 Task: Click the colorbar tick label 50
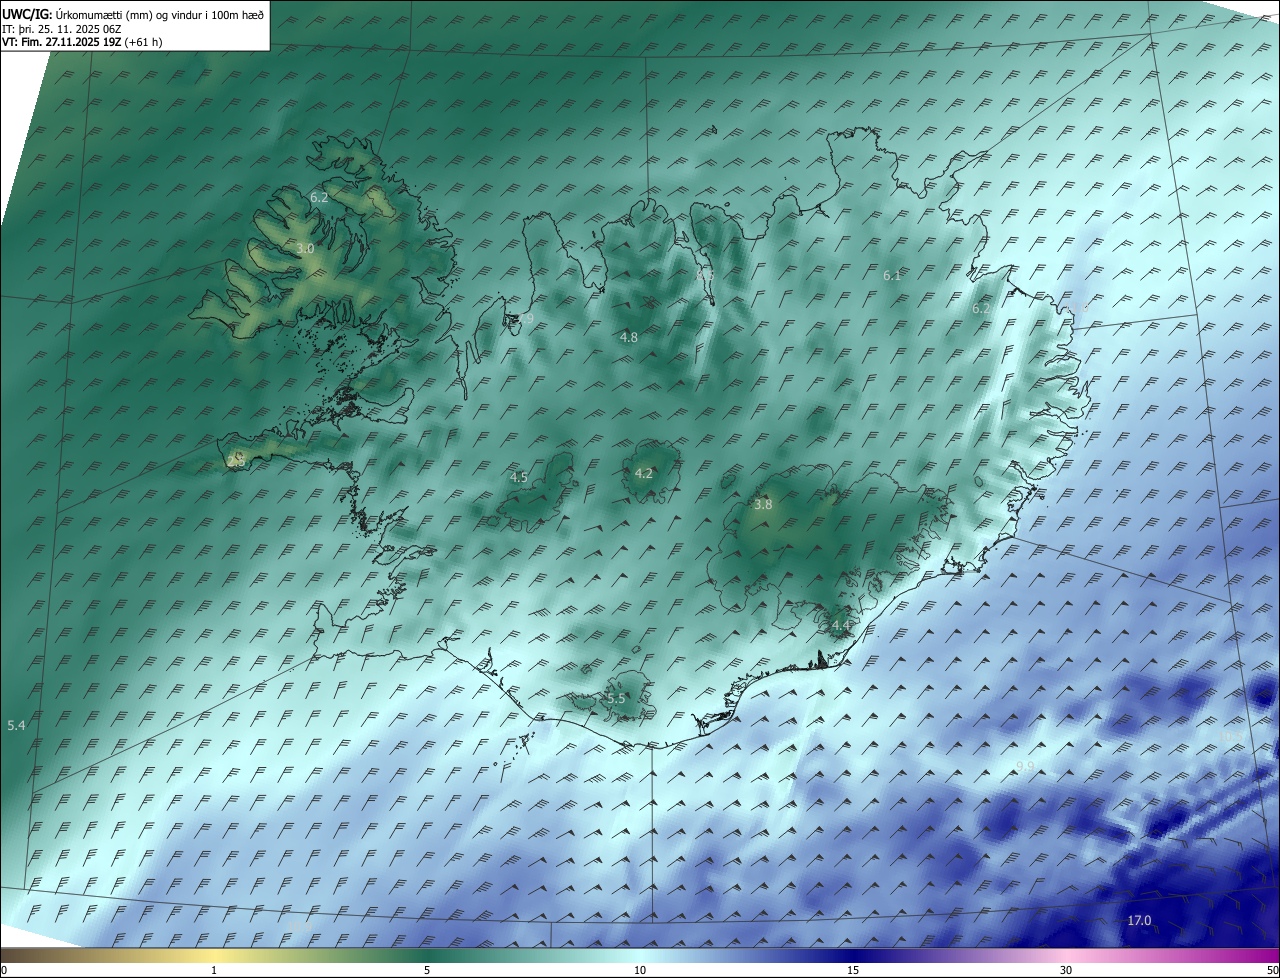click(1273, 970)
